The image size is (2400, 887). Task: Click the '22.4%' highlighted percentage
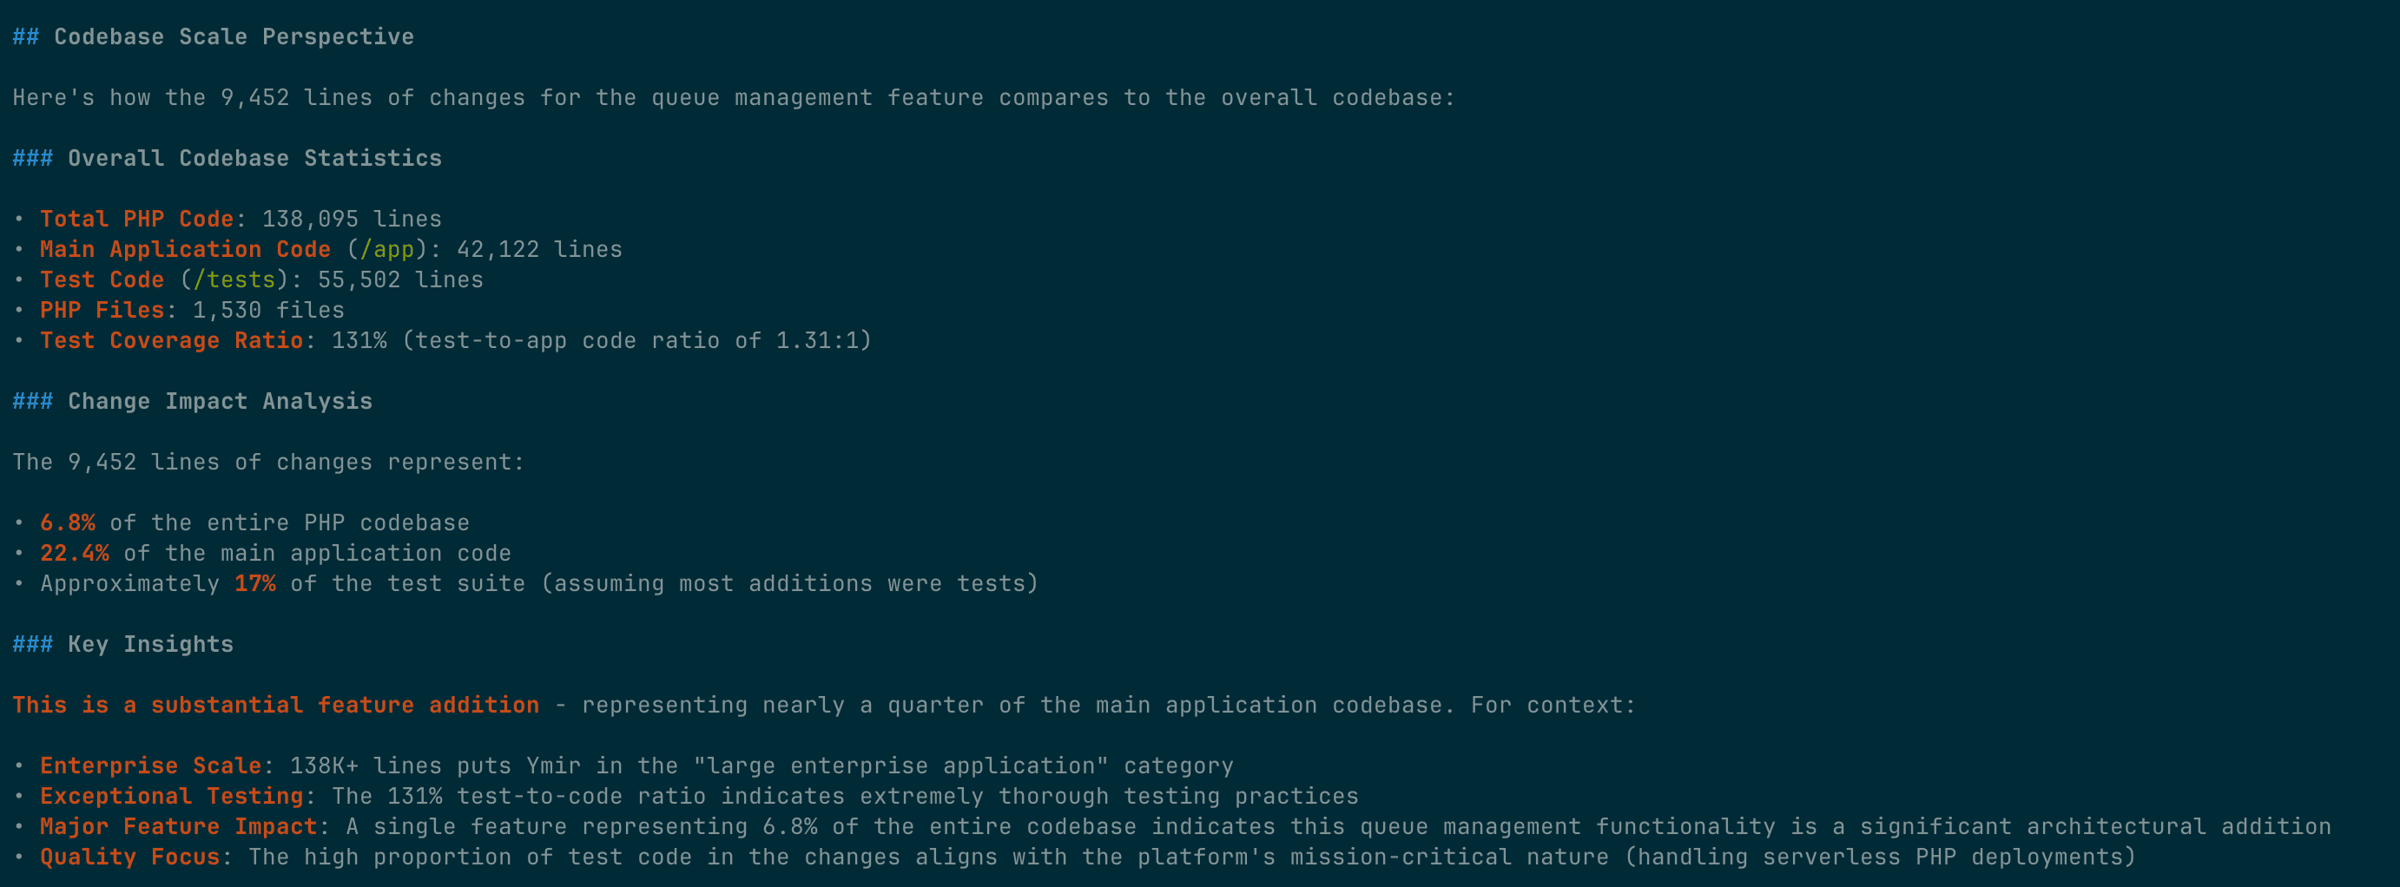point(75,553)
